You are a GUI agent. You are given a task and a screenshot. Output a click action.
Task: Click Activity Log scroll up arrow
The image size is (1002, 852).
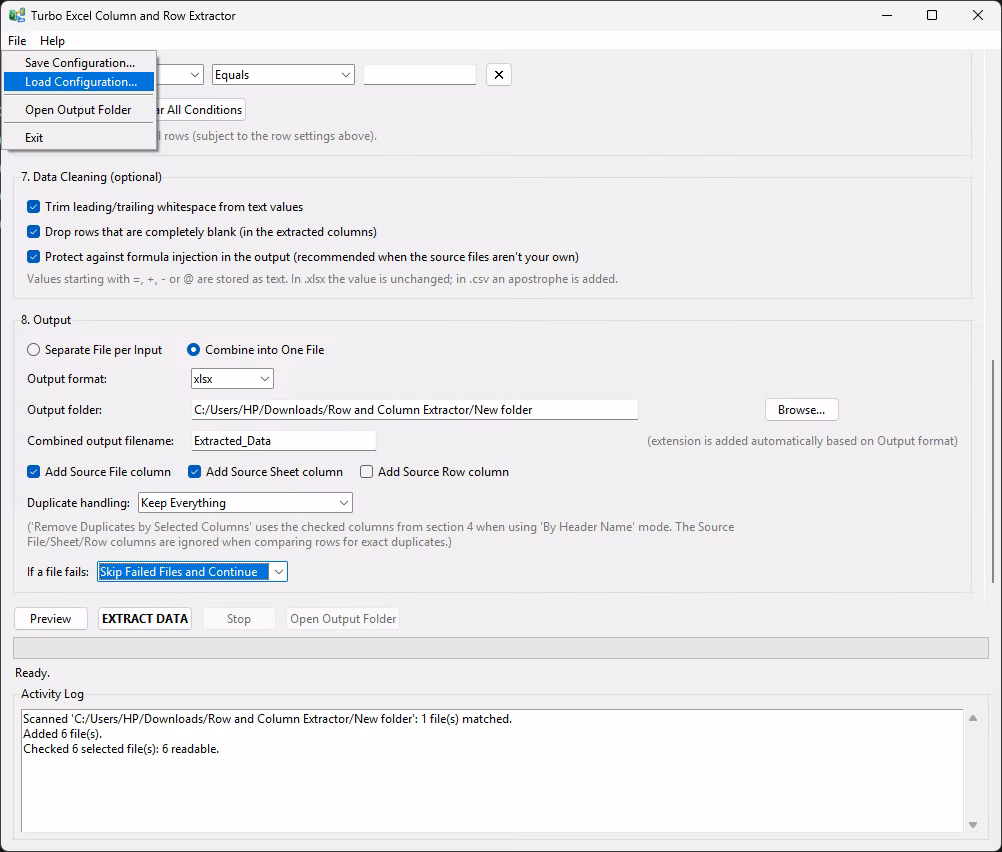tap(973, 718)
